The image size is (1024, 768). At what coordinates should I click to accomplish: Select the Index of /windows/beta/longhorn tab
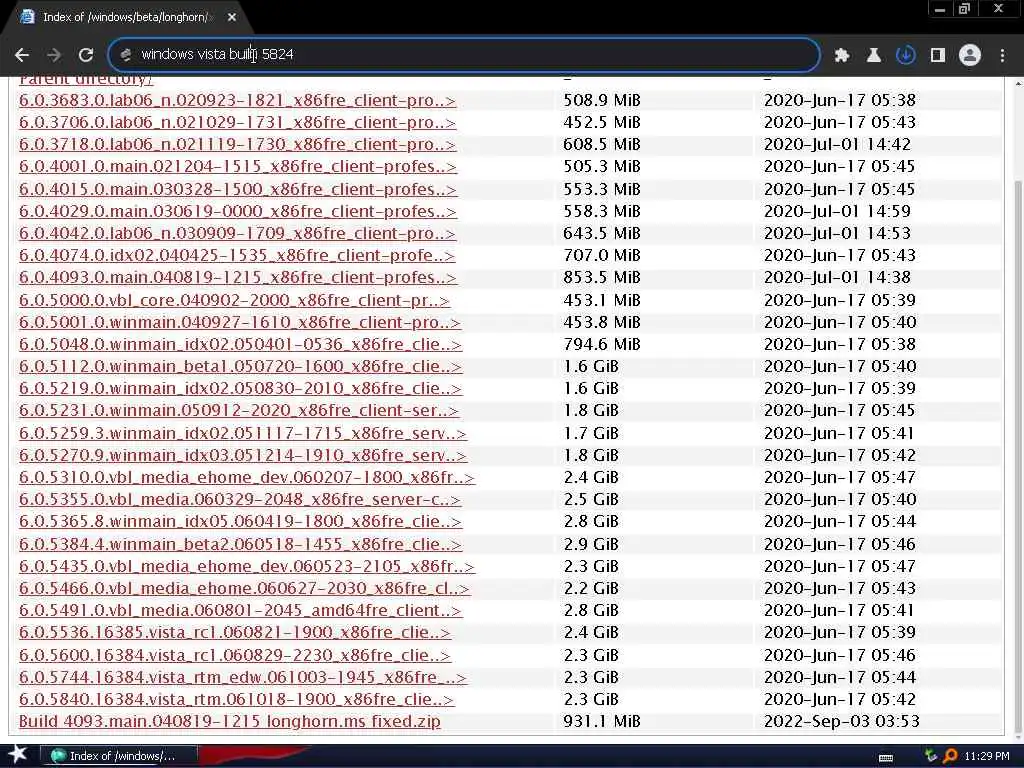pos(127,18)
